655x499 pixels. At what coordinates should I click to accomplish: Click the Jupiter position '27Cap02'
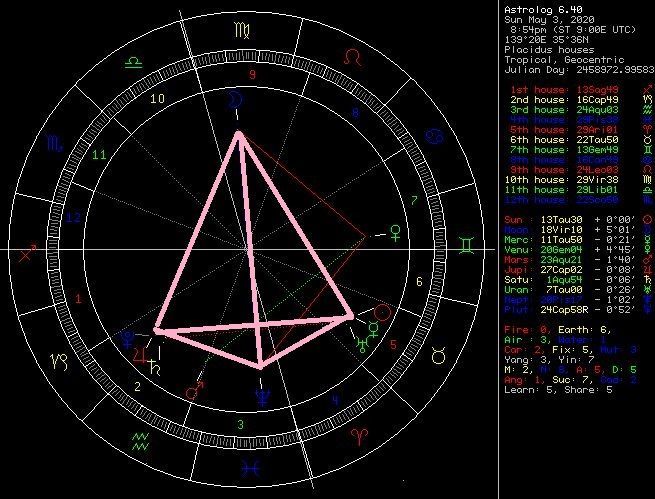coord(561,270)
